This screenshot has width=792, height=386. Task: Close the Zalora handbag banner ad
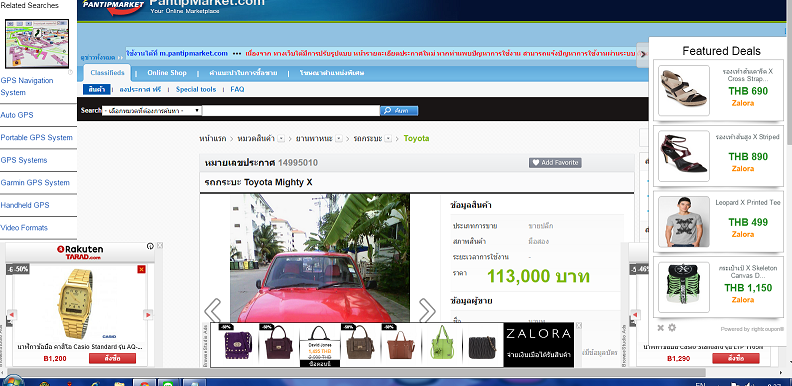click(x=579, y=326)
